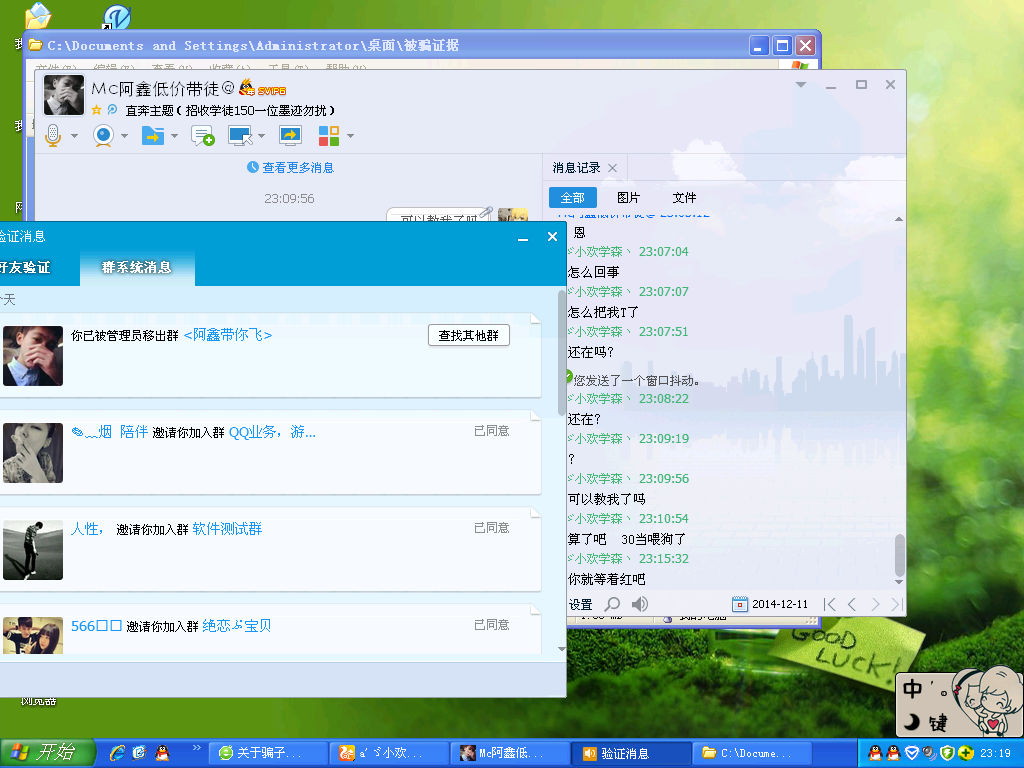Open Internet Explorer quick launch icon
The height and width of the screenshot is (768, 1024).
point(117,753)
